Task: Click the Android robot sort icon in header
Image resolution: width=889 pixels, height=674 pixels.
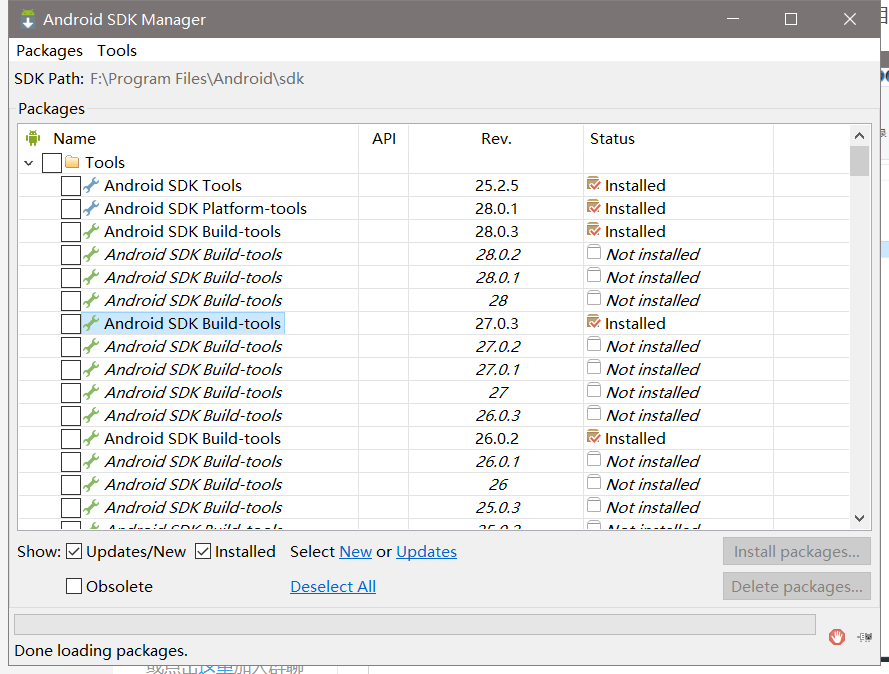Action: [x=33, y=138]
